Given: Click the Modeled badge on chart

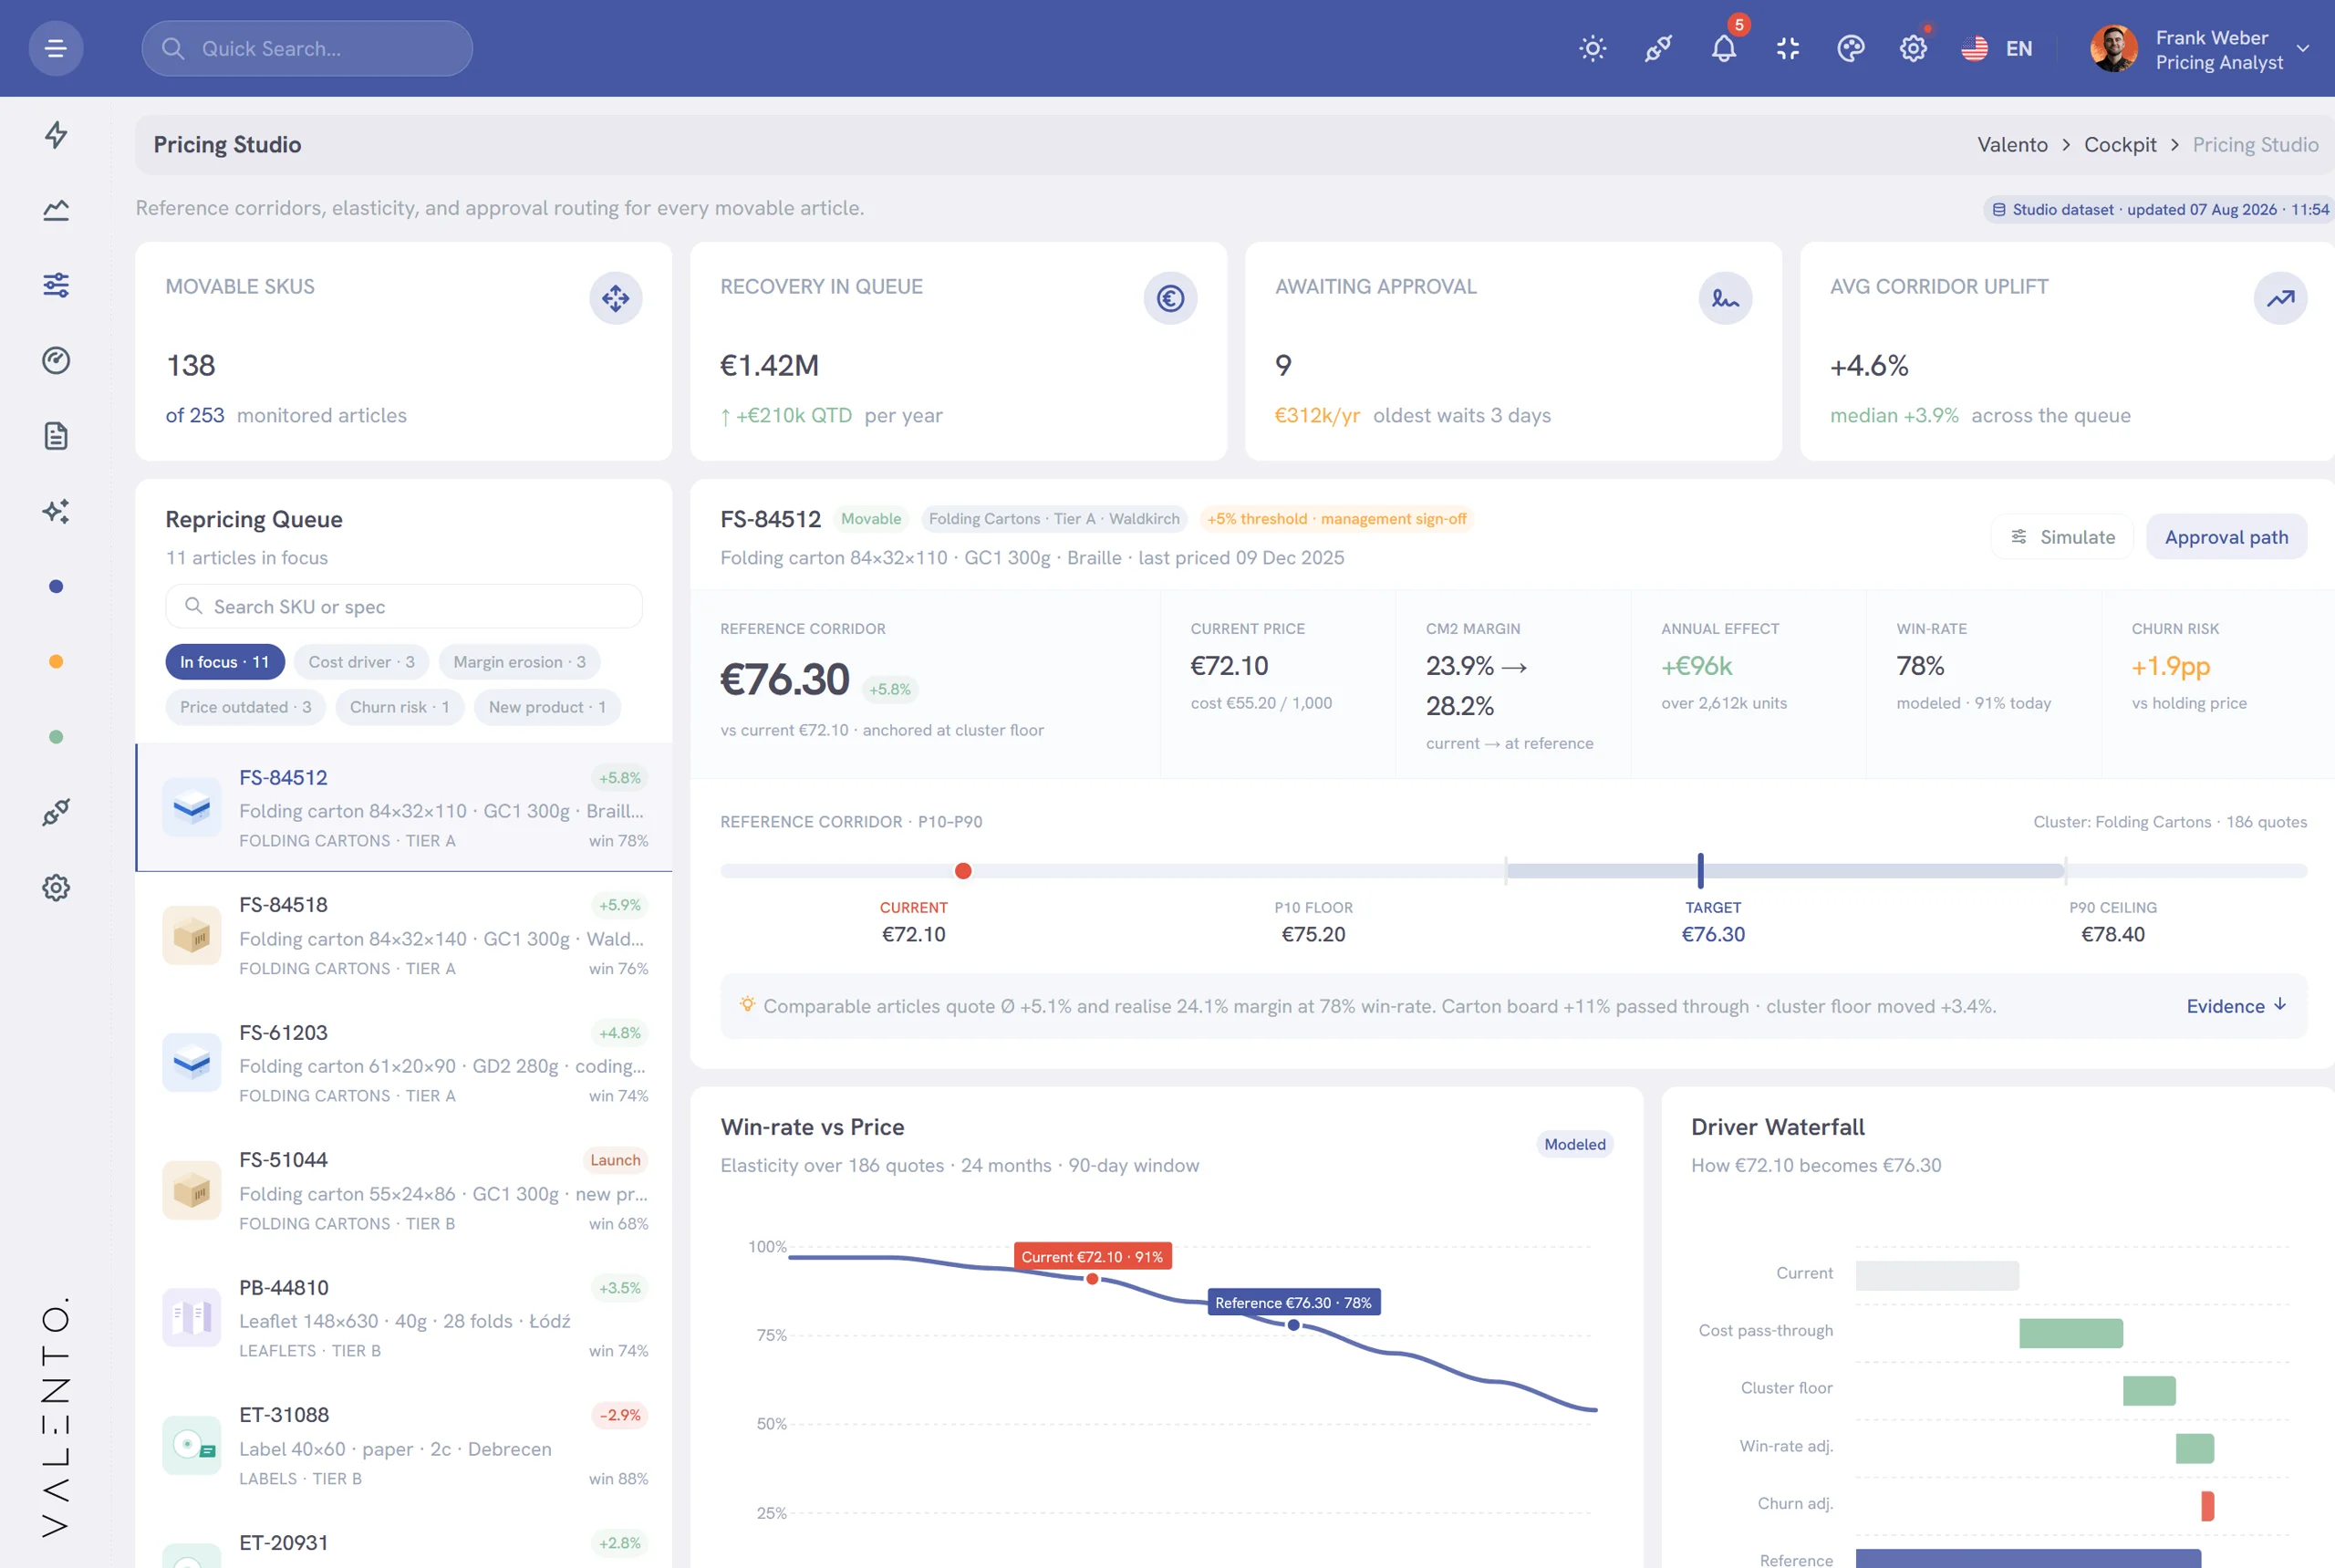Looking at the screenshot, I should point(1574,1144).
